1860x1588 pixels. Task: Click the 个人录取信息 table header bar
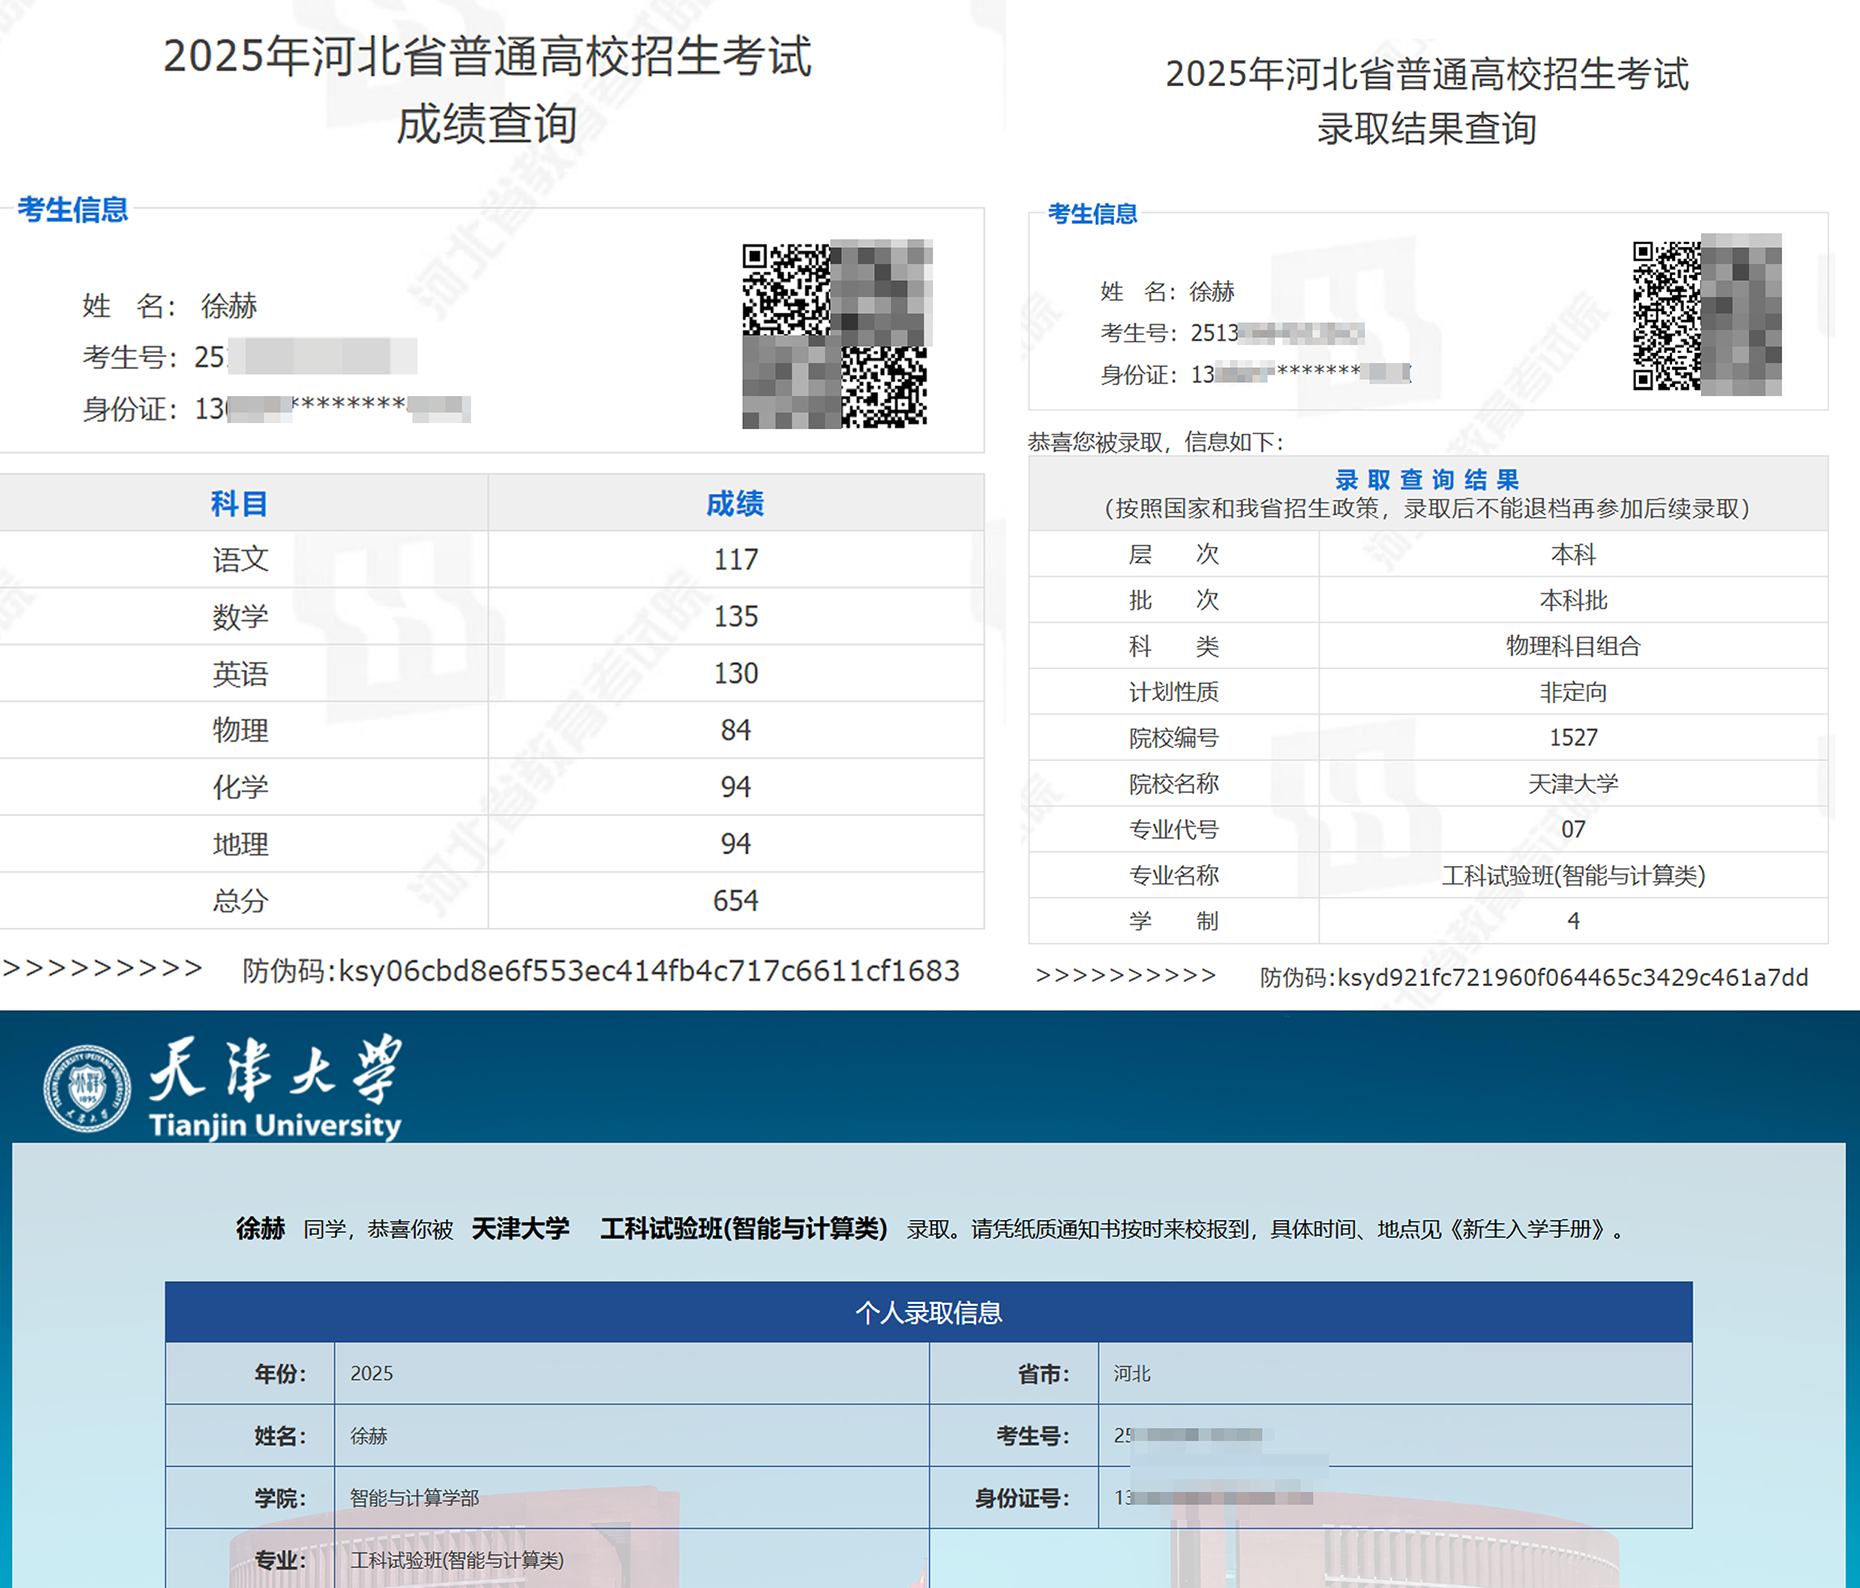point(929,1312)
